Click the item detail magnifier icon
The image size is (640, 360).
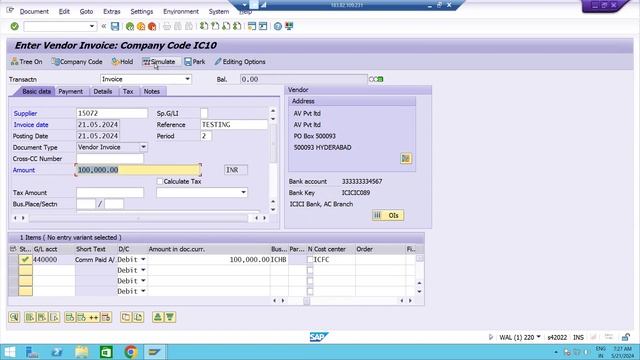14,317
